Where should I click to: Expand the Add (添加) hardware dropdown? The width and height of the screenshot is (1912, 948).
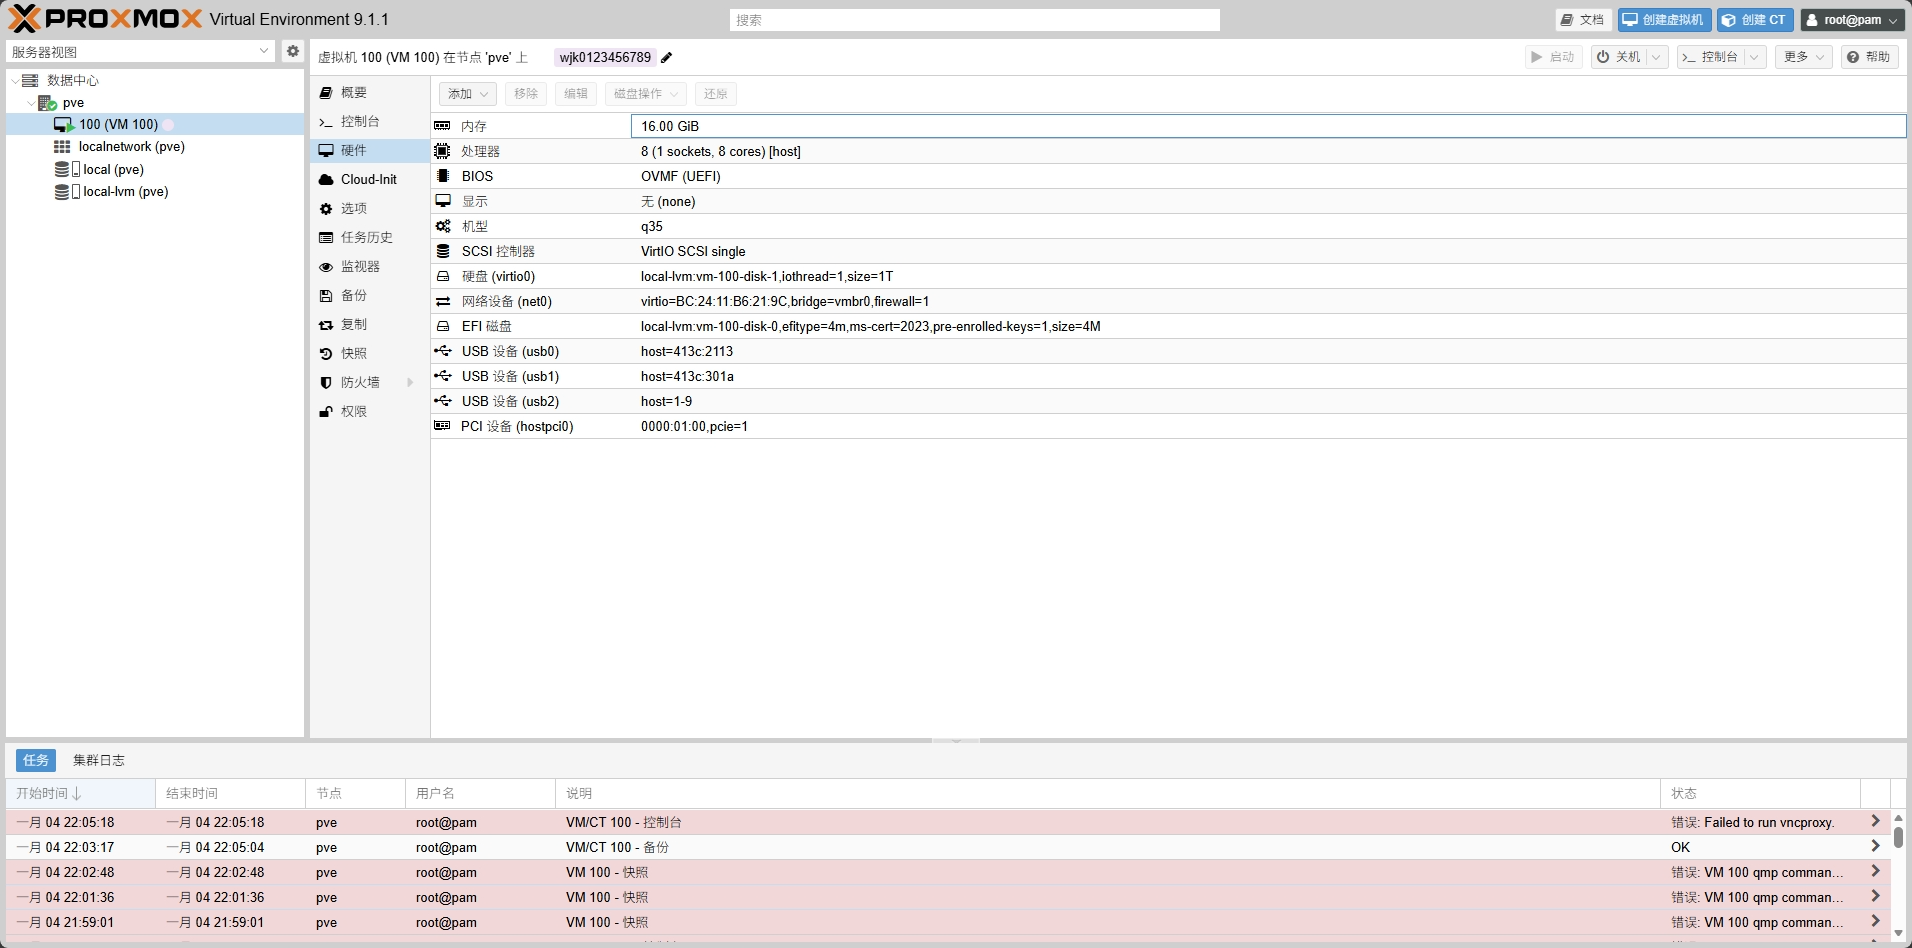(x=467, y=94)
